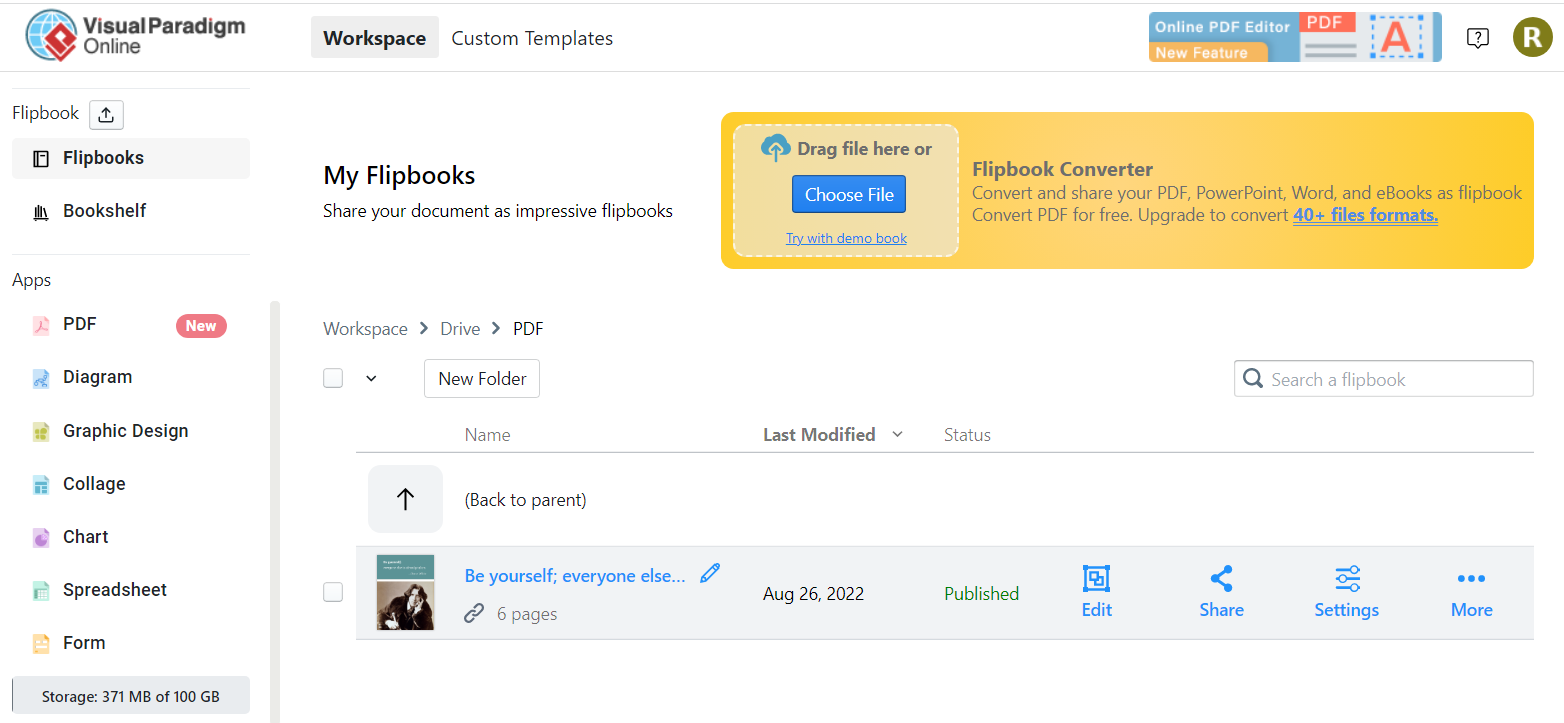Check the box for the Be yourself flipbook

click(333, 592)
